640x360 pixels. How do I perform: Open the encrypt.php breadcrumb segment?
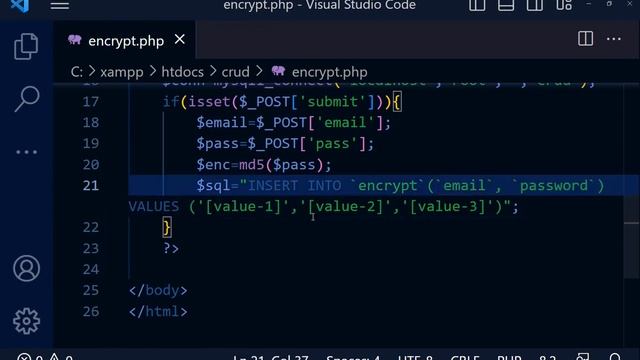(x=329, y=72)
